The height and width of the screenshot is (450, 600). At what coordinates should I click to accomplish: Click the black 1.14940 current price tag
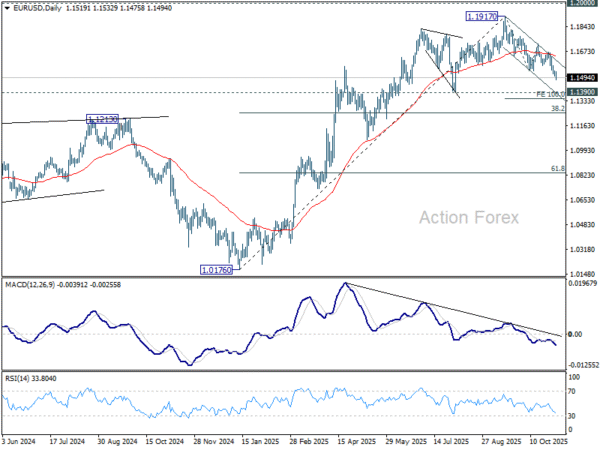click(x=582, y=77)
